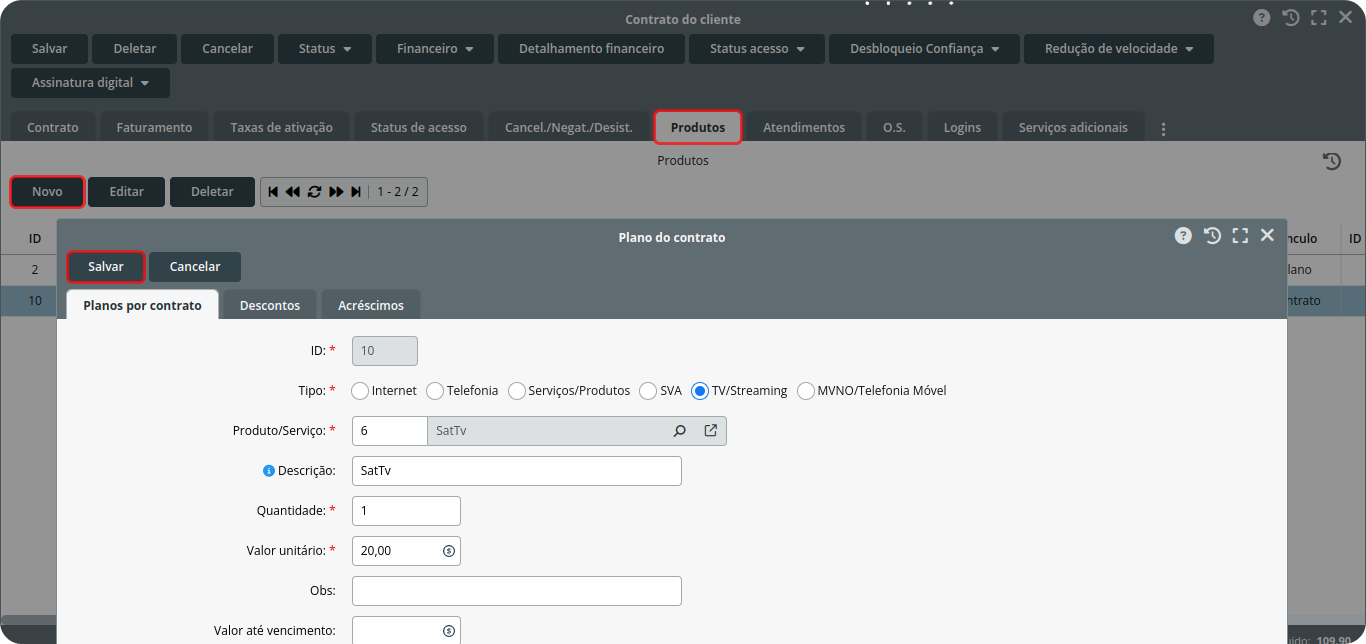Screen dimensions: 1366x644
Task: Refresh the Produtos records list
Action: 314,192
